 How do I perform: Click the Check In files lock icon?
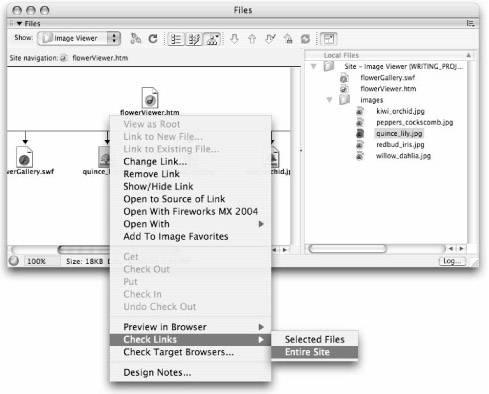point(288,39)
